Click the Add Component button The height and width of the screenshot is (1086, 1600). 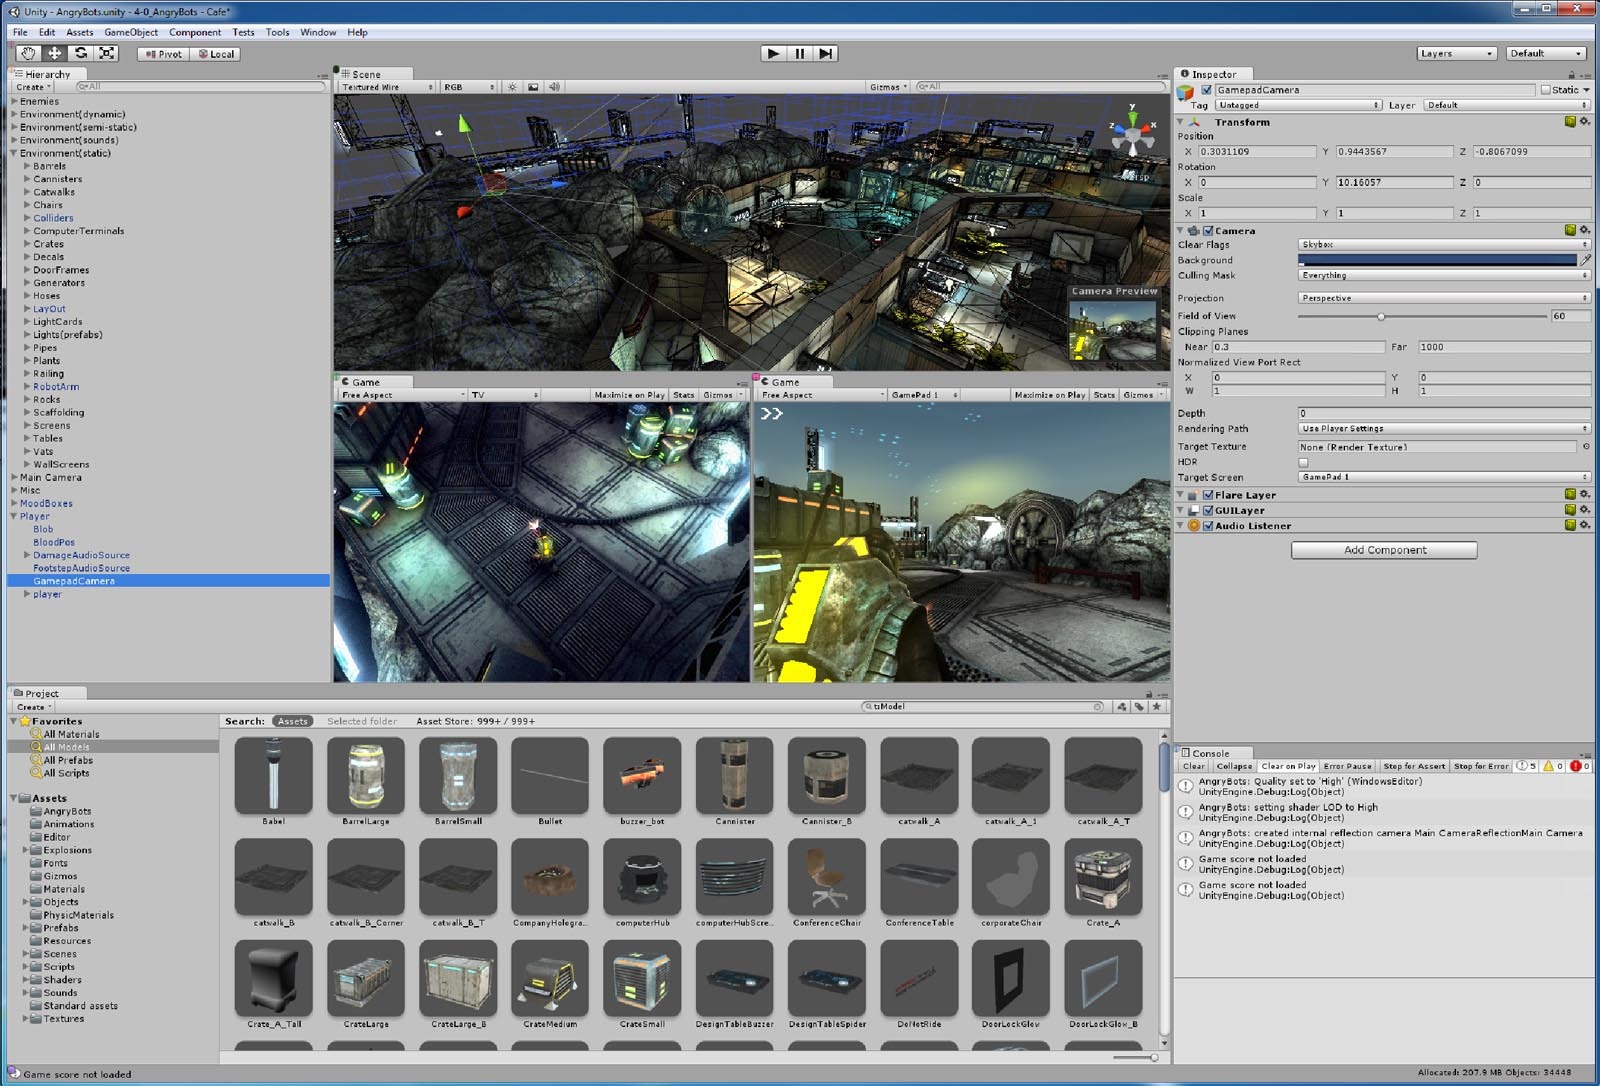click(x=1384, y=550)
